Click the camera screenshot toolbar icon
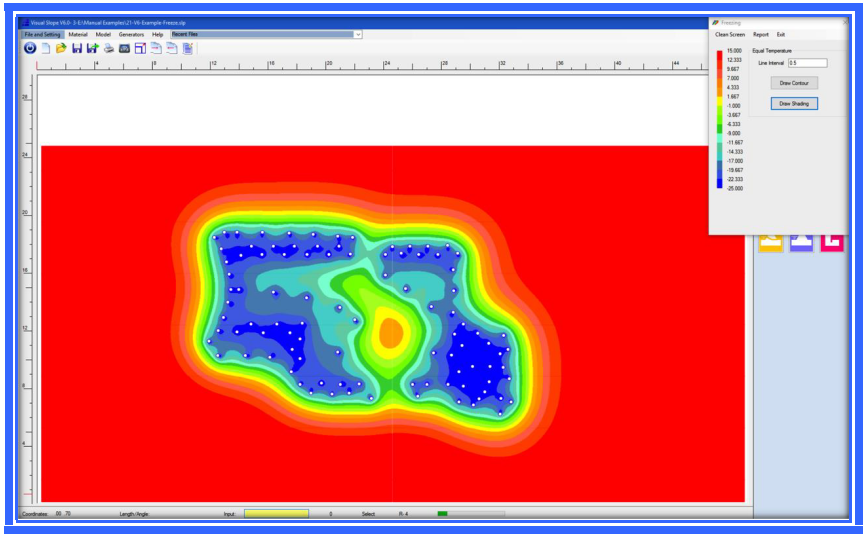Image resolution: width=867 pixels, height=537 pixels. (125, 47)
